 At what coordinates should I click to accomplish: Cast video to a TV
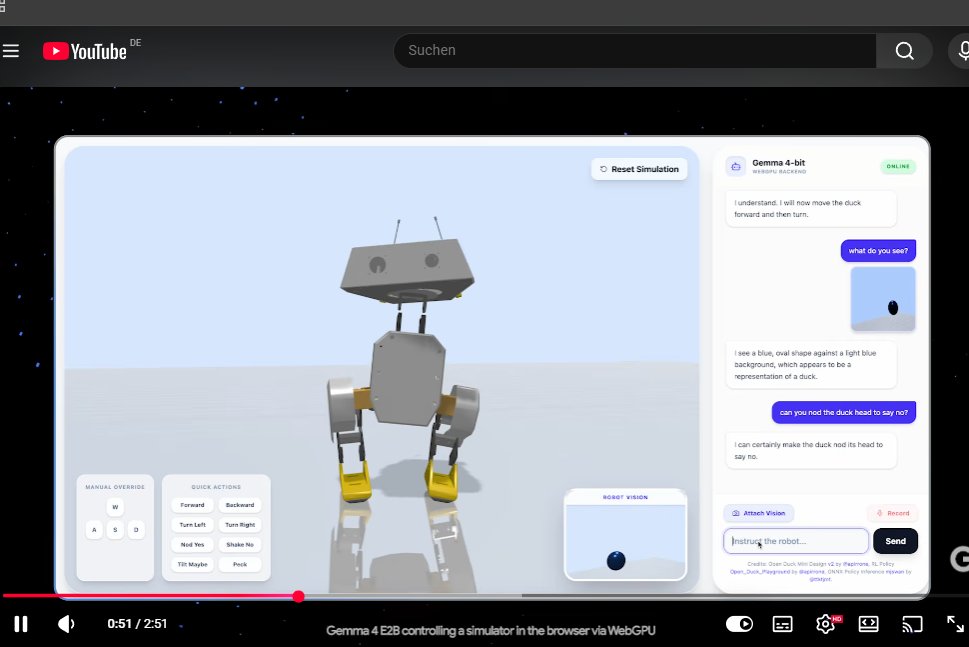point(912,624)
